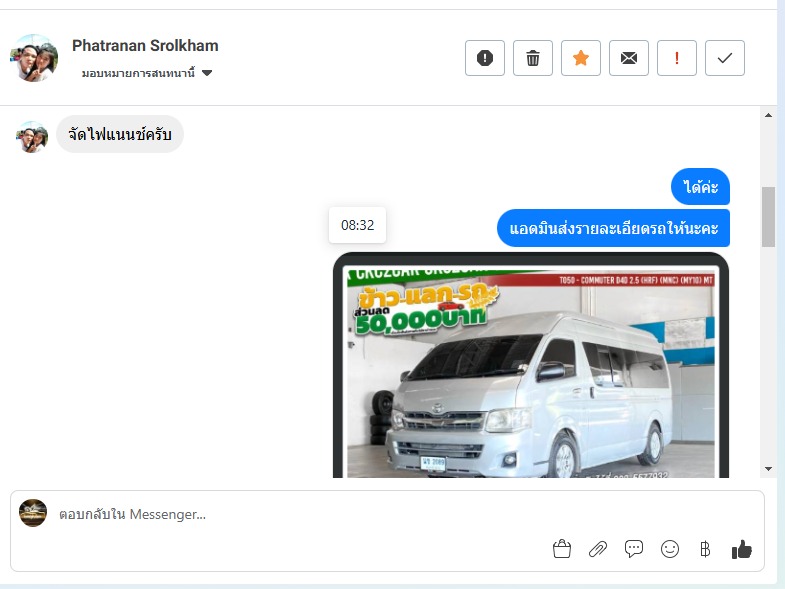This screenshot has height=589, width=785.
Task: Send a thumbs-up like
Action: [x=741, y=549]
